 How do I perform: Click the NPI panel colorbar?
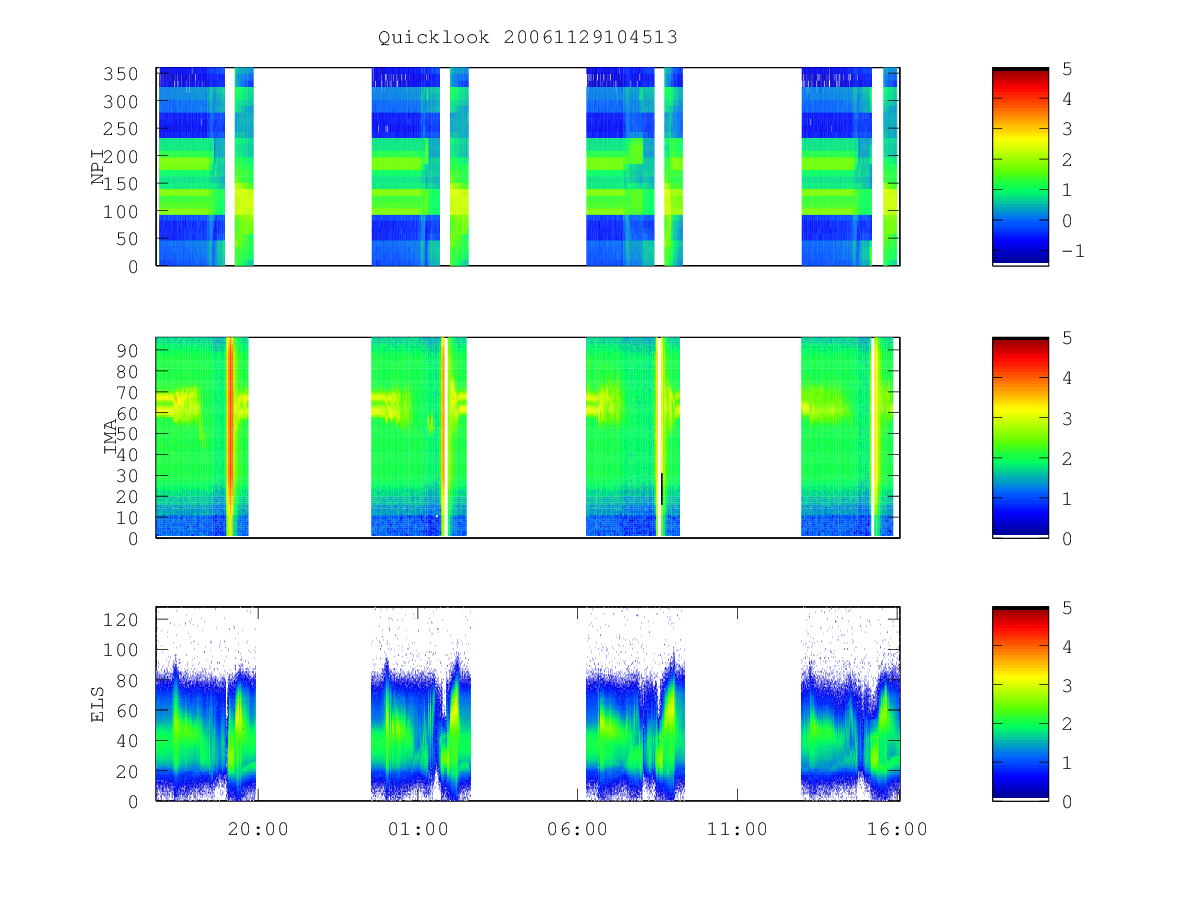pyautogui.click(x=1020, y=167)
